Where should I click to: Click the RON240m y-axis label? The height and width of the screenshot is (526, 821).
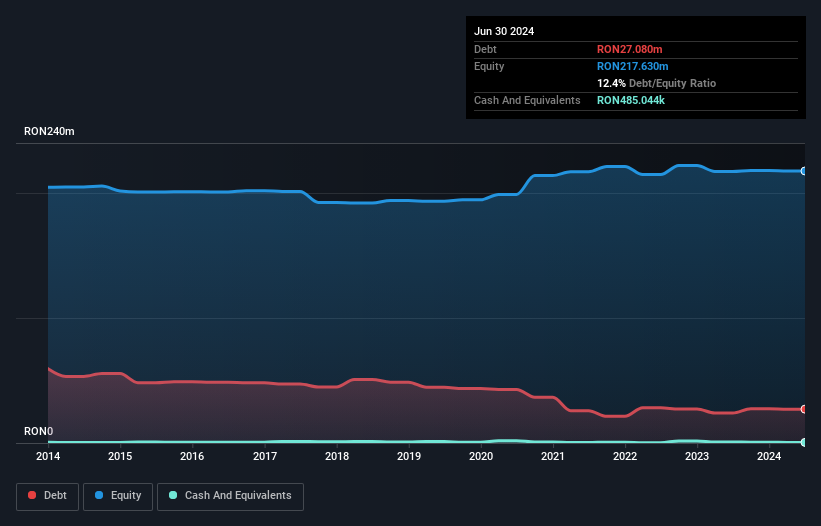(49, 131)
